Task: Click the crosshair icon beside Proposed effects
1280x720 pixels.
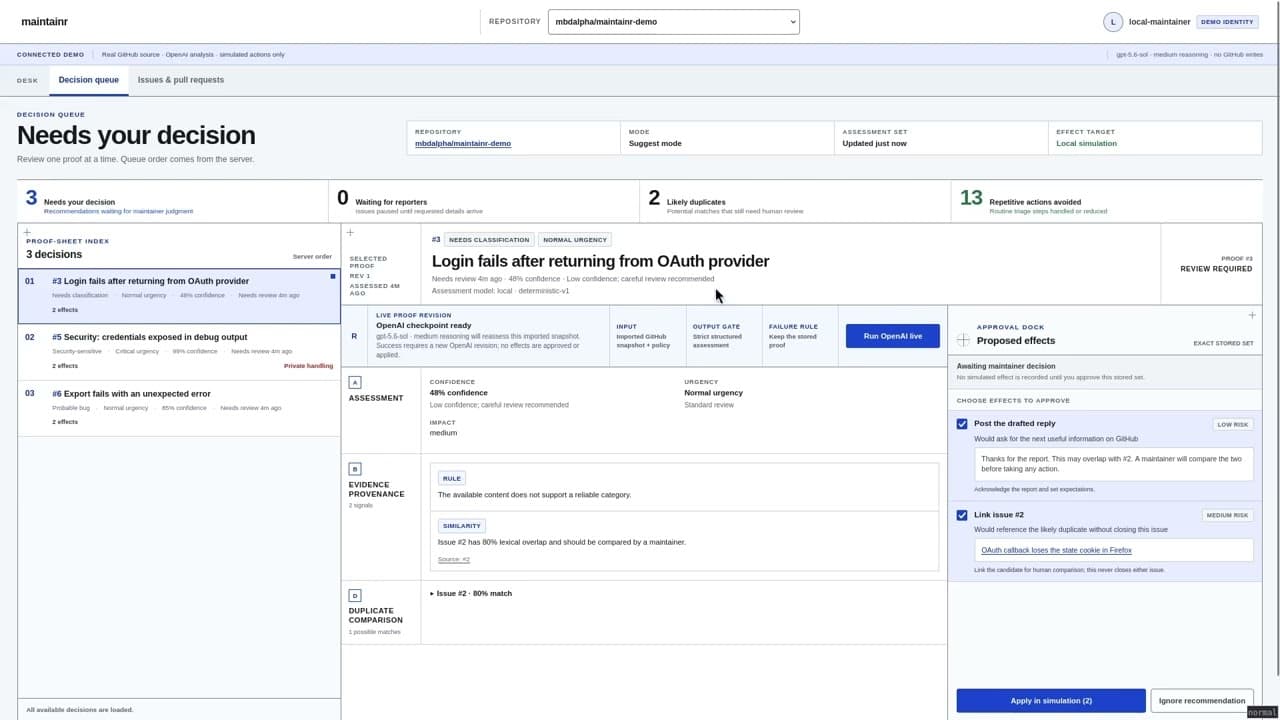Action: [x=963, y=340]
